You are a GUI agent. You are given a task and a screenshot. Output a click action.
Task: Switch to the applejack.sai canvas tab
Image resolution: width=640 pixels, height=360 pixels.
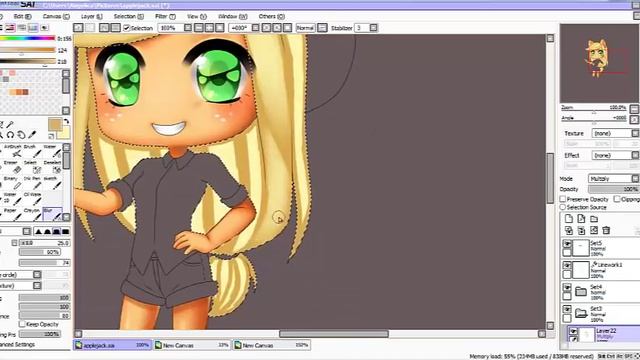[112, 345]
